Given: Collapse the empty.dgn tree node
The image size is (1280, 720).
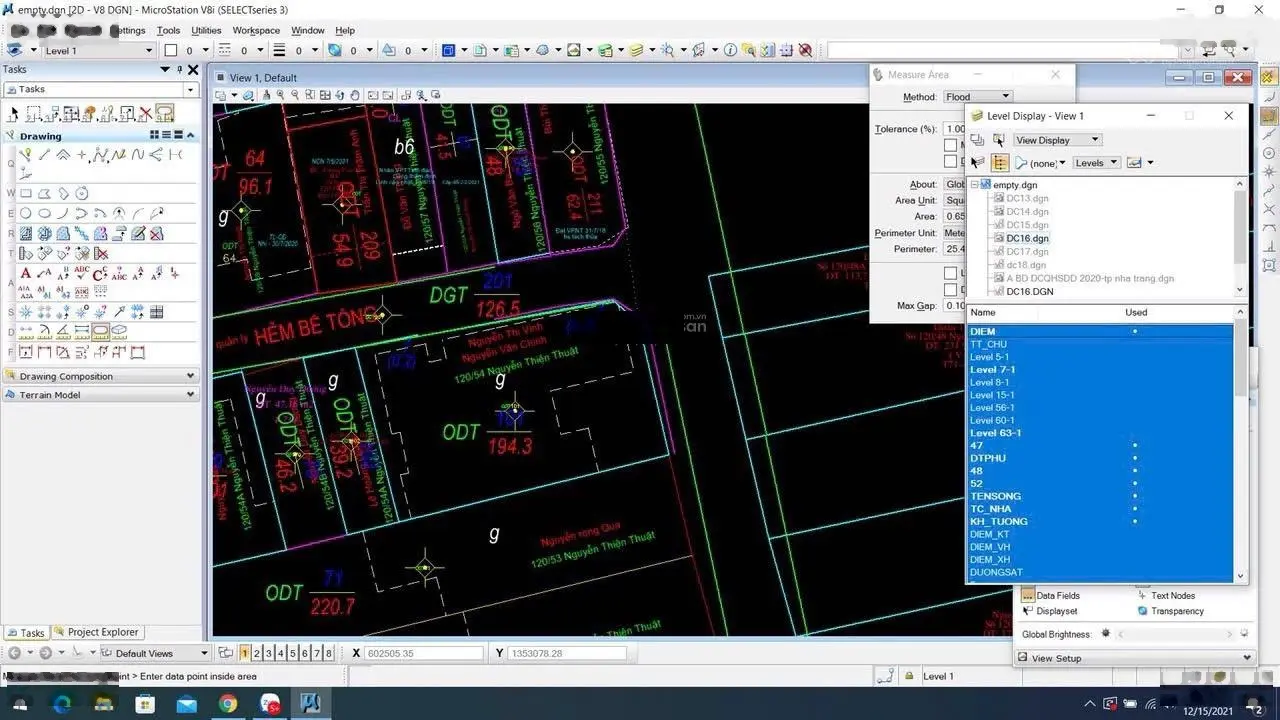Looking at the screenshot, I should [x=975, y=185].
